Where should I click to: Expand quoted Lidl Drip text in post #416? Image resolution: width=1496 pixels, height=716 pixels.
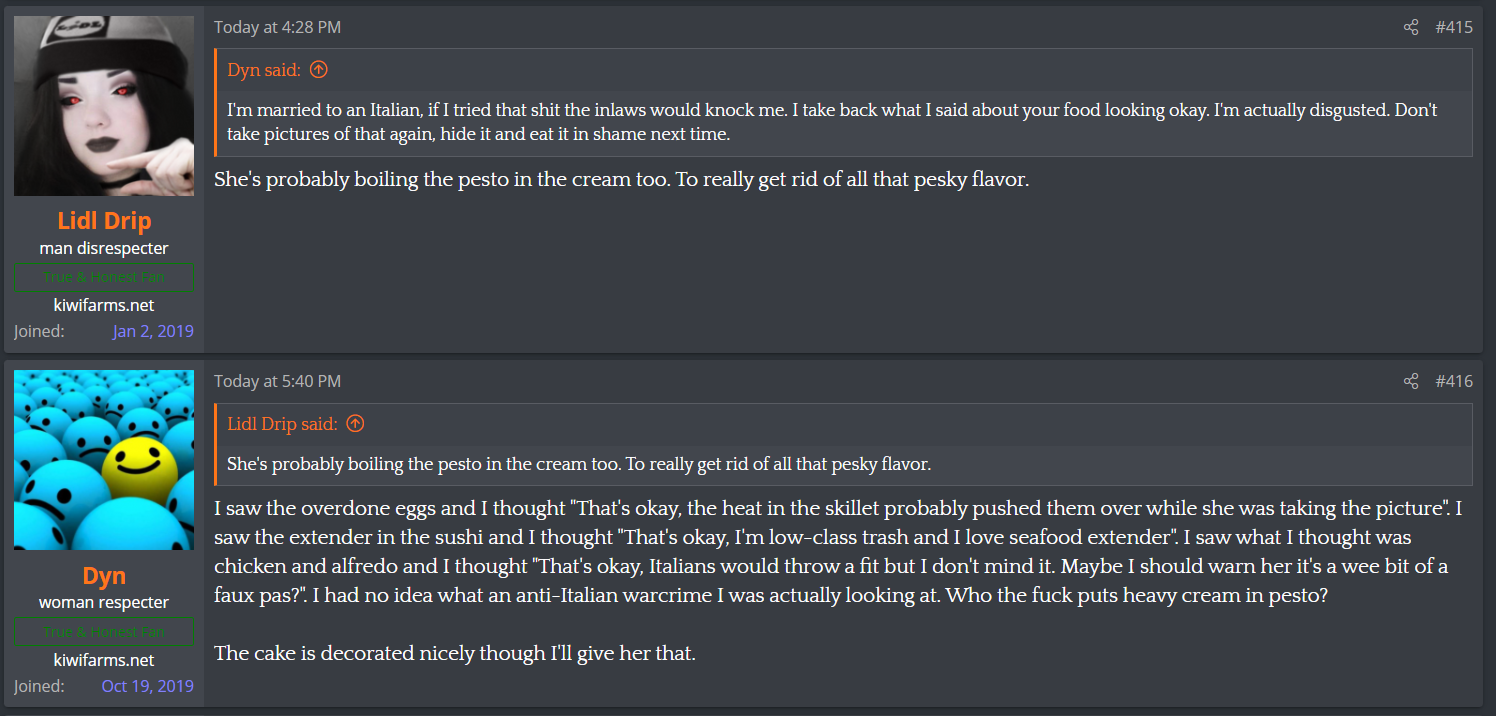click(x=579, y=464)
